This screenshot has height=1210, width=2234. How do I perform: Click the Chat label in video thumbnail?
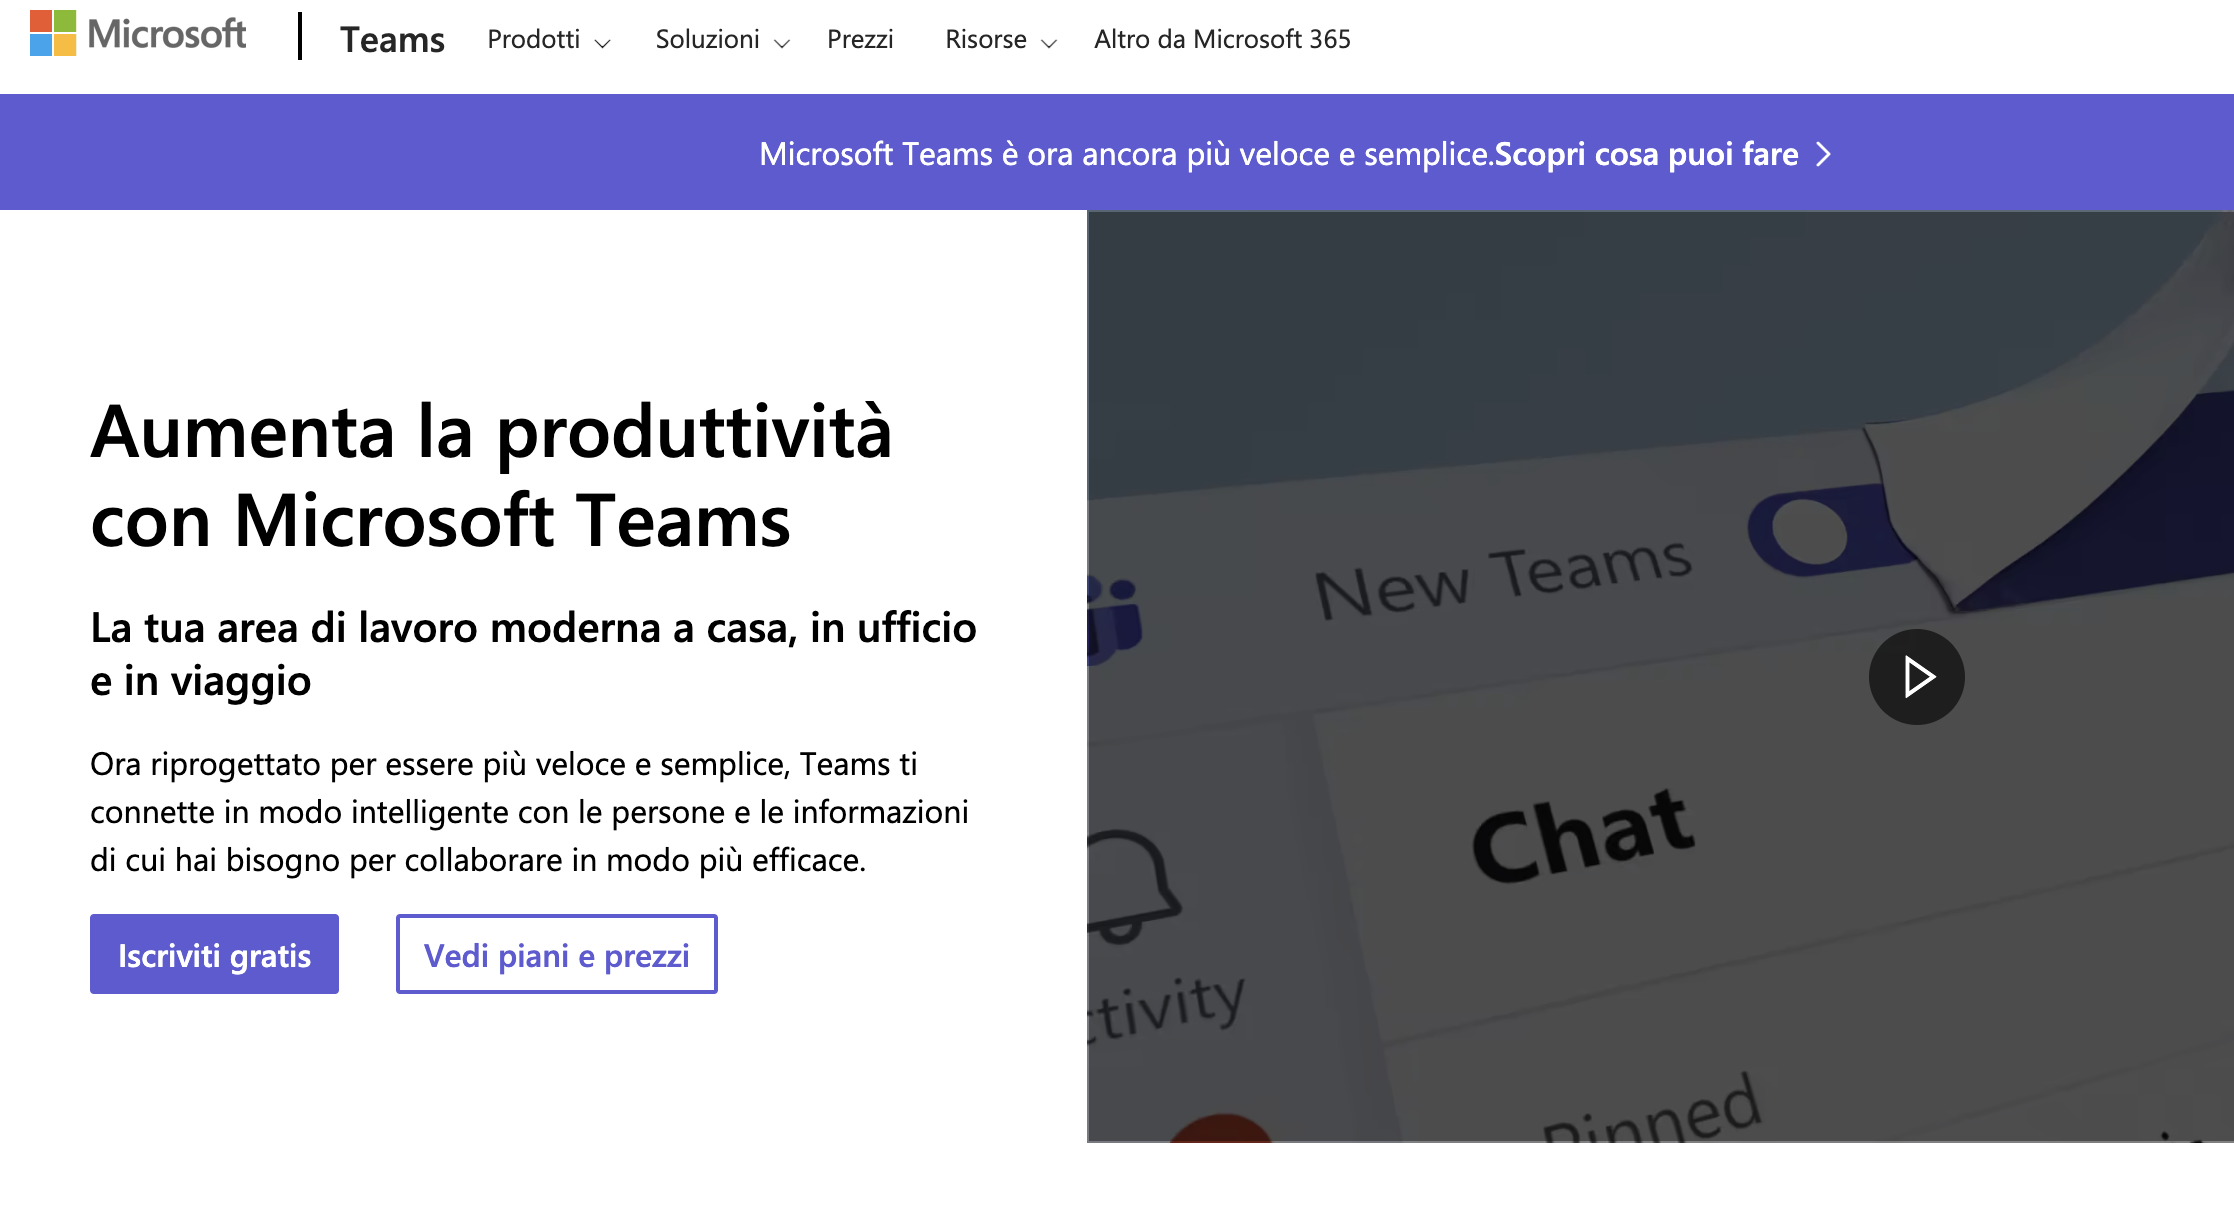[x=1583, y=835]
